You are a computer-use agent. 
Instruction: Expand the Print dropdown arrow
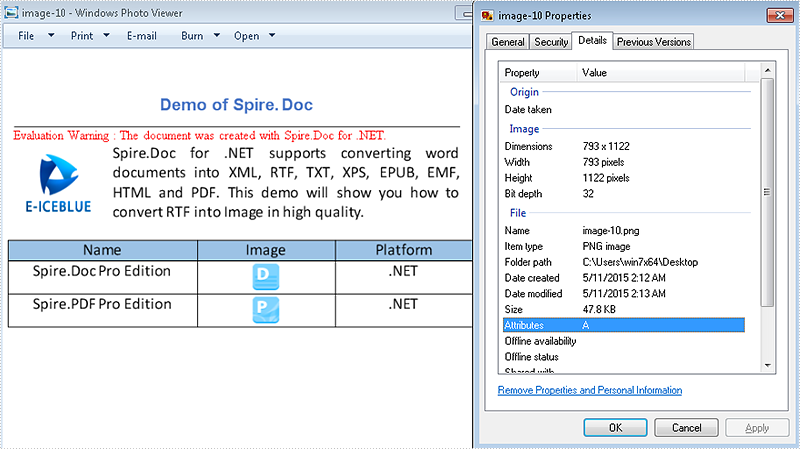click(106, 35)
